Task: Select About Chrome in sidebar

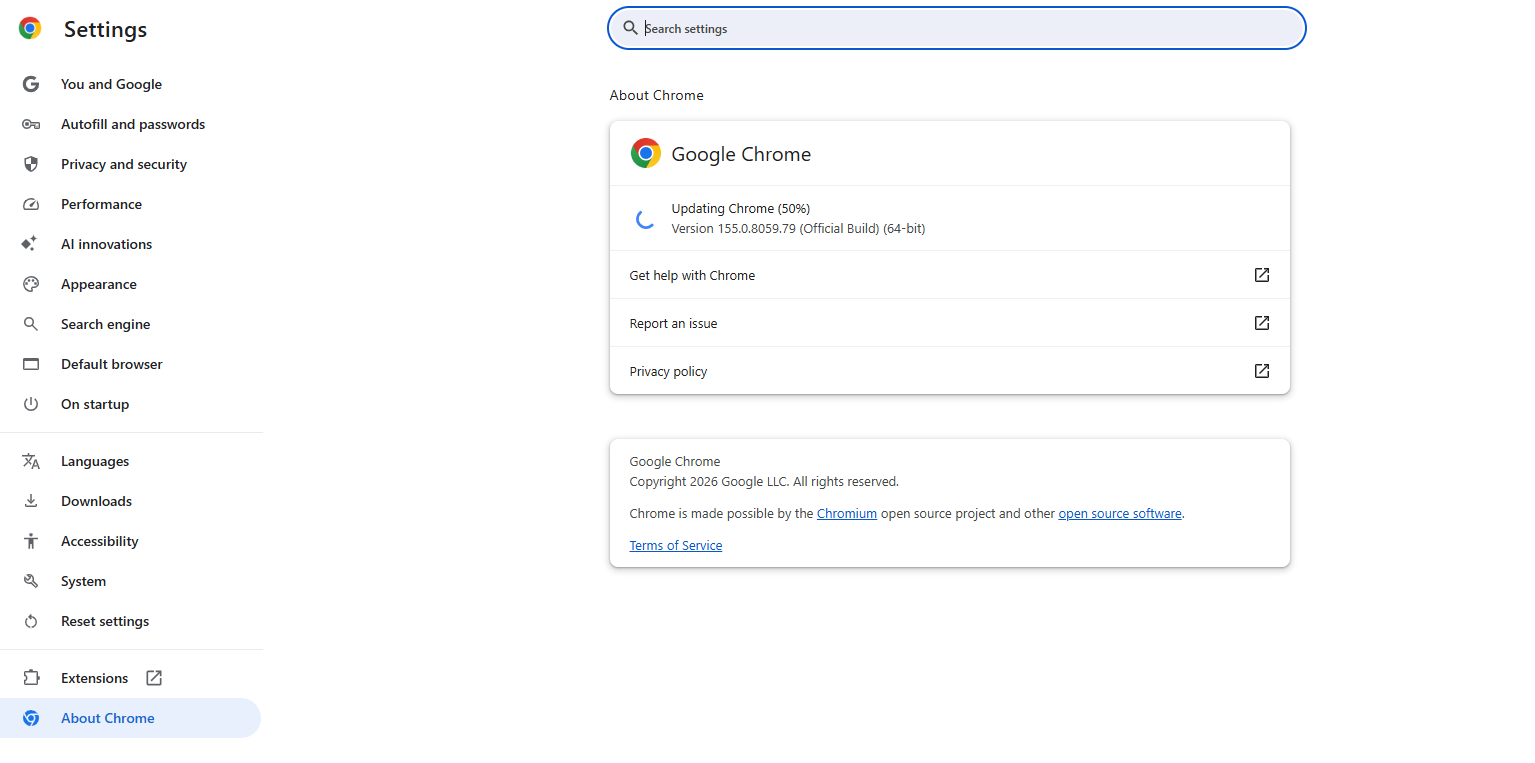Action: (x=130, y=718)
